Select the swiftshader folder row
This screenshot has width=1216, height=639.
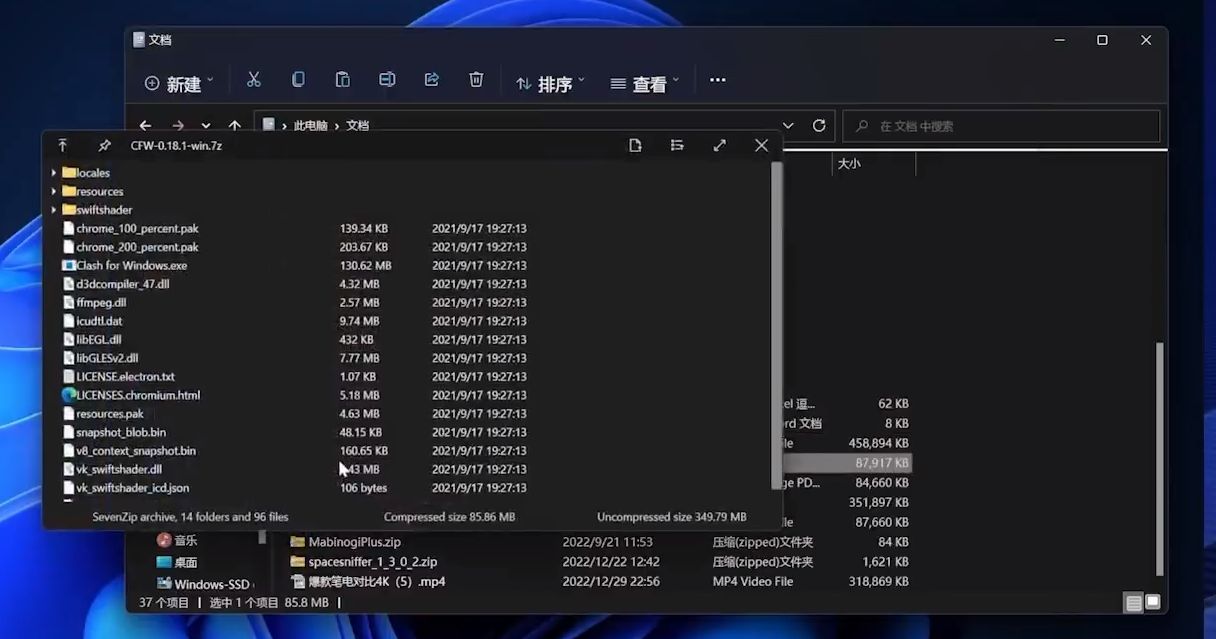point(97,210)
